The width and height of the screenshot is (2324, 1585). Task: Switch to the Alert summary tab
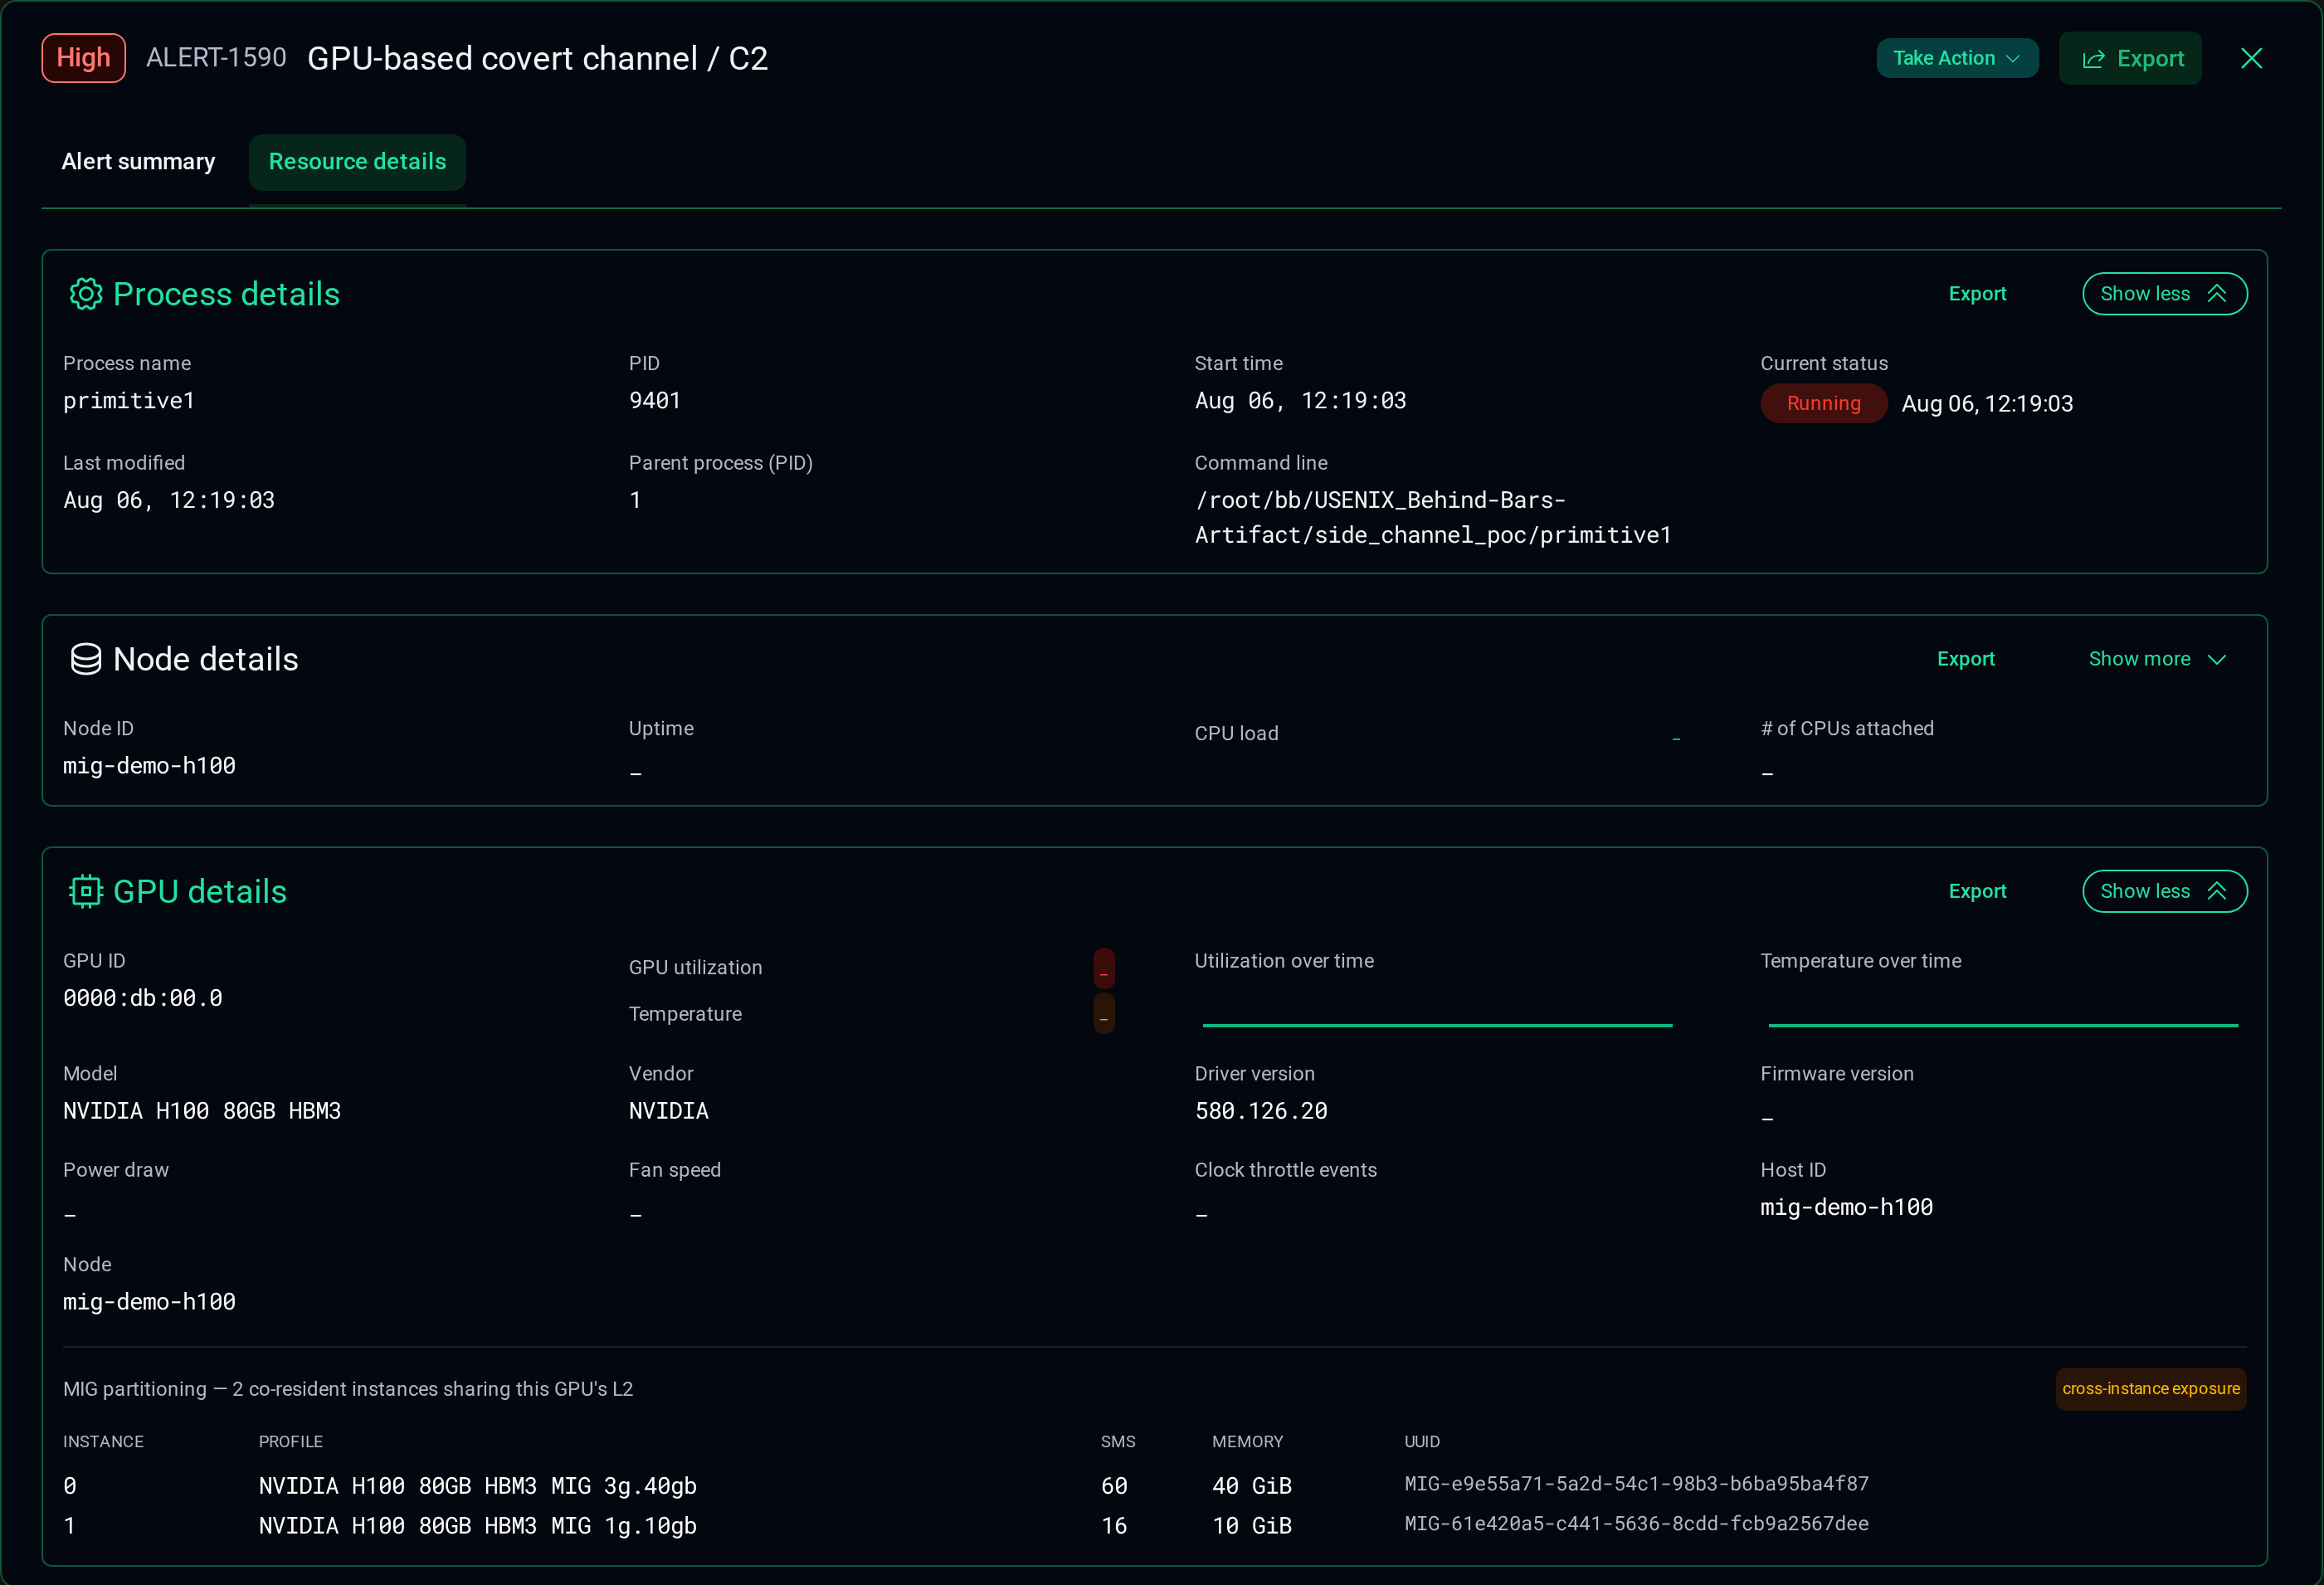click(138, 162)
